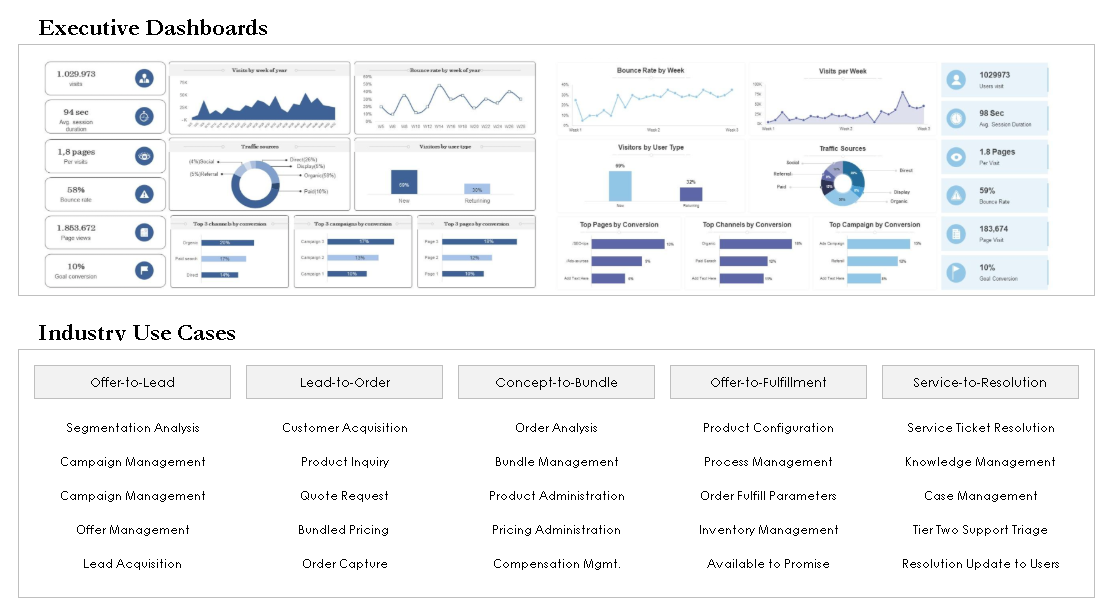1116x610 pixels.
Task: Click the dark blue eye icon beside 1,8 pages
Action: coord(144,156)
